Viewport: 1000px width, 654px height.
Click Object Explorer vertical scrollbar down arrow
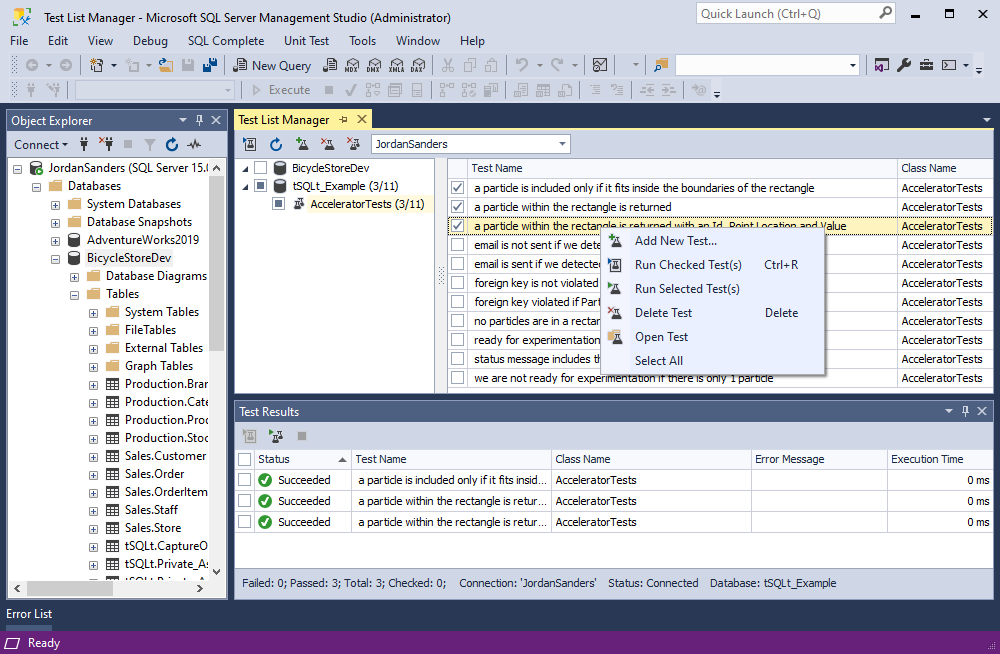(217, 571)
